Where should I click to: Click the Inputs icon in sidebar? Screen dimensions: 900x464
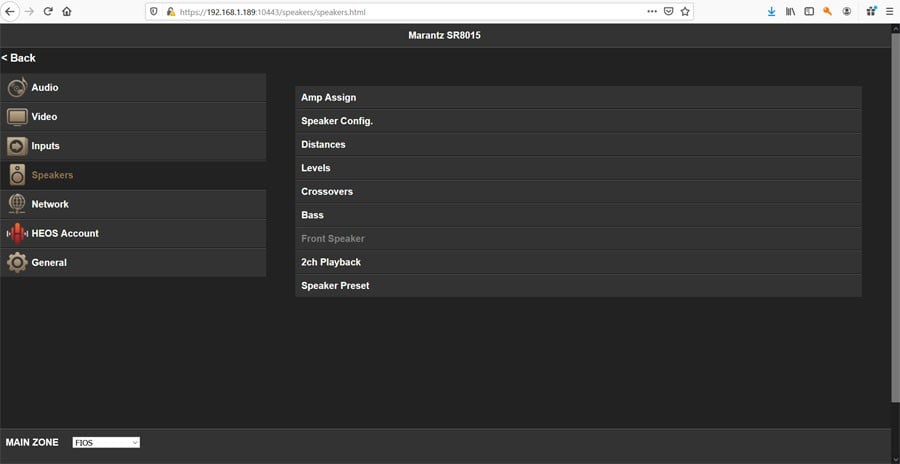[x=17, y=146]
